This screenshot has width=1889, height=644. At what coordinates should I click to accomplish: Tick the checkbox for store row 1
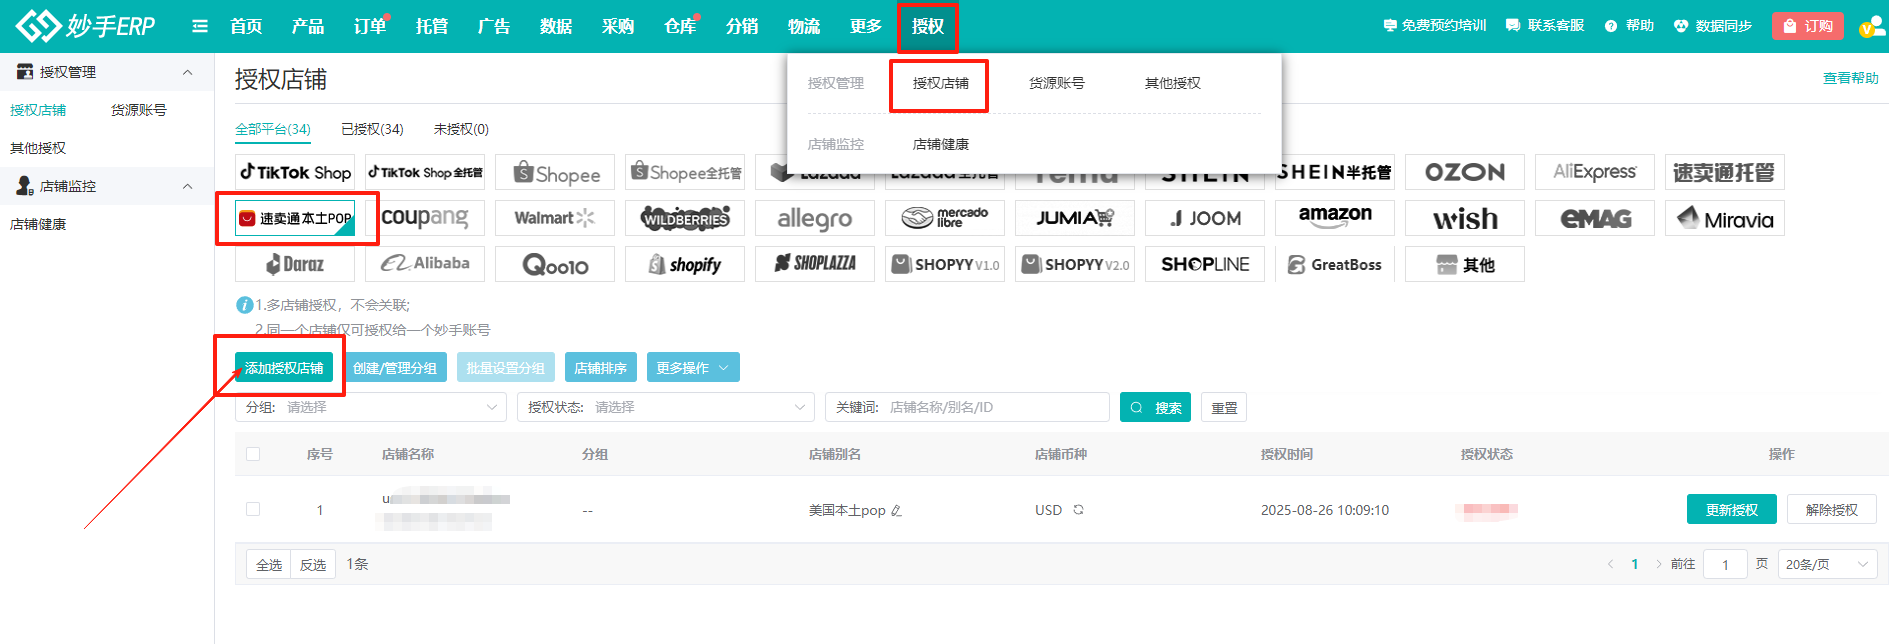click(253, 509)
